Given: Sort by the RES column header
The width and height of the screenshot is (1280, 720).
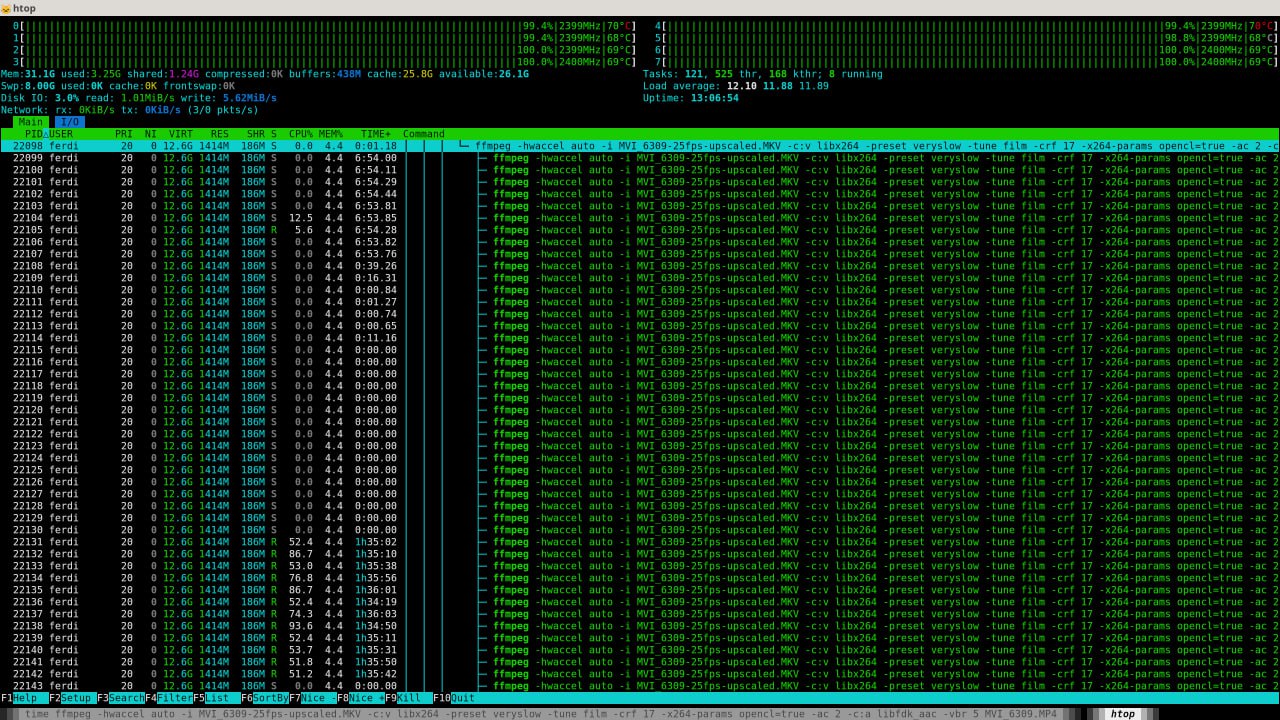Looking at the screenshot, I should (218, 134).
